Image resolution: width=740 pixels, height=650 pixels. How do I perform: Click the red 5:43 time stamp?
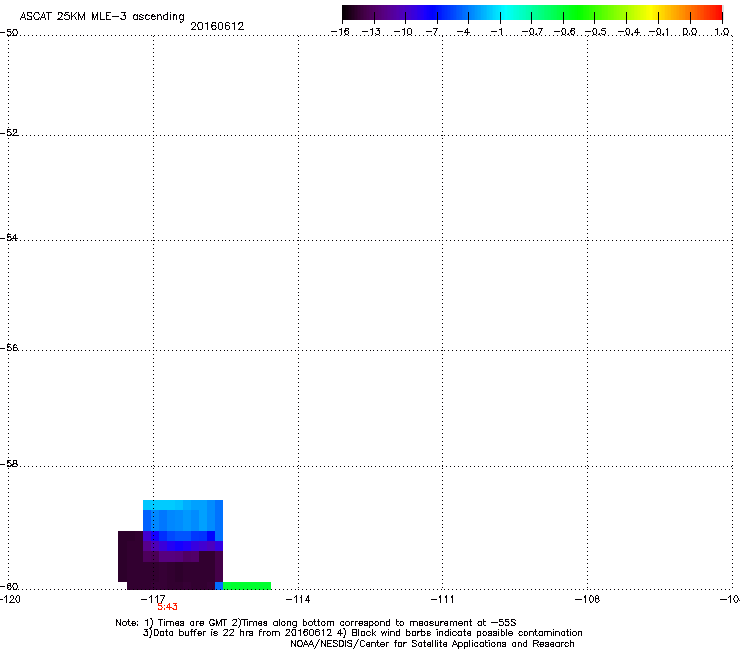168,607
